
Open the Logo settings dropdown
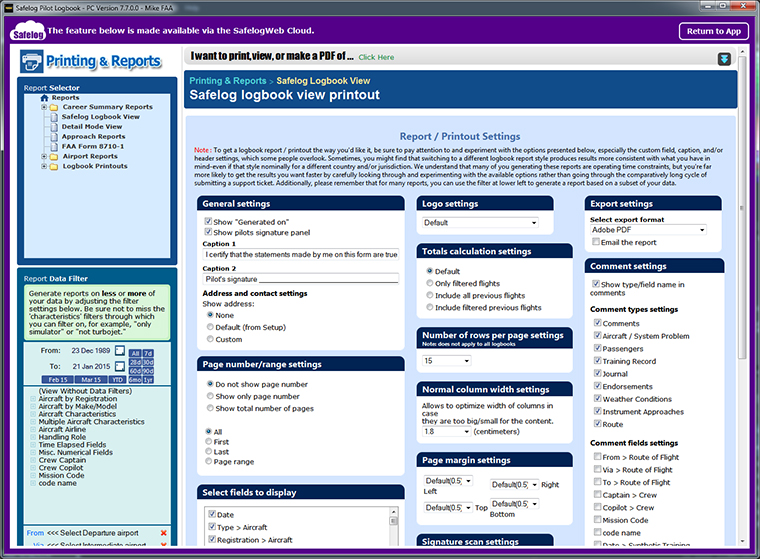479,223
